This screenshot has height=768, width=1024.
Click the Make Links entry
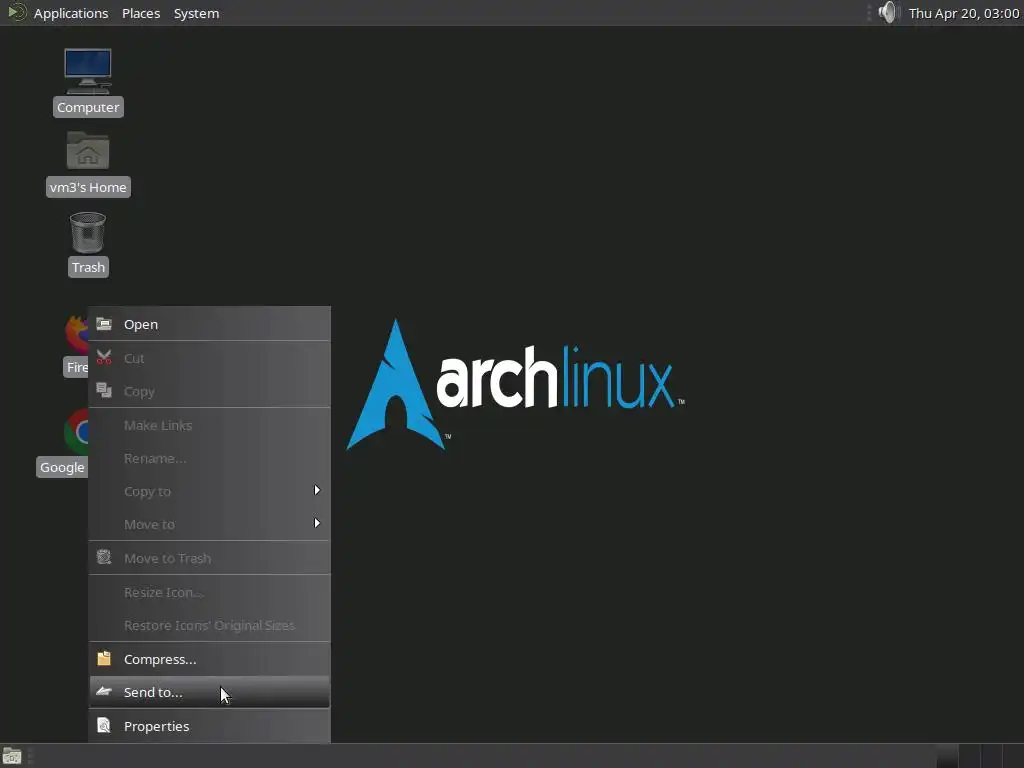[x=209, y=425]
